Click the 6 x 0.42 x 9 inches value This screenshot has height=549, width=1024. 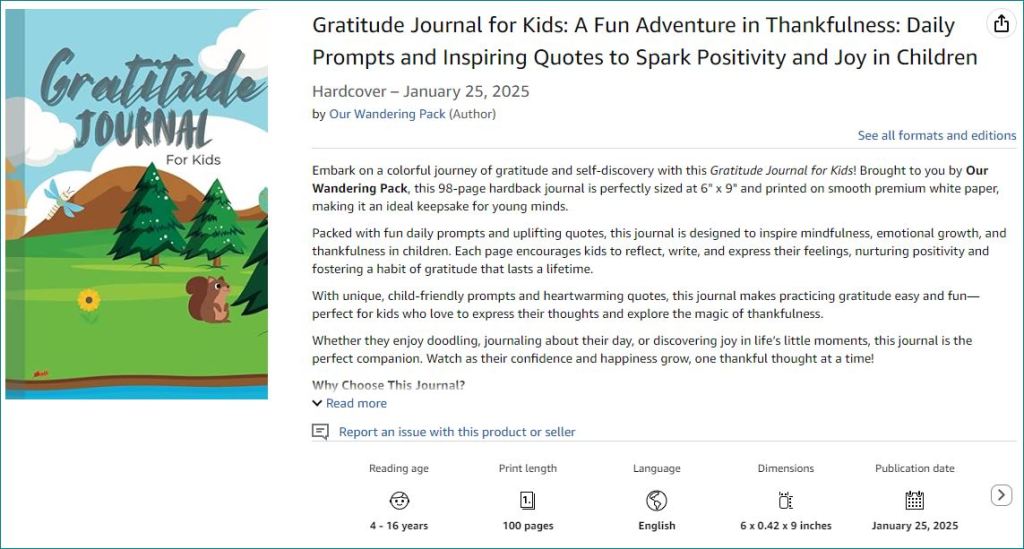tap(786, 526)
